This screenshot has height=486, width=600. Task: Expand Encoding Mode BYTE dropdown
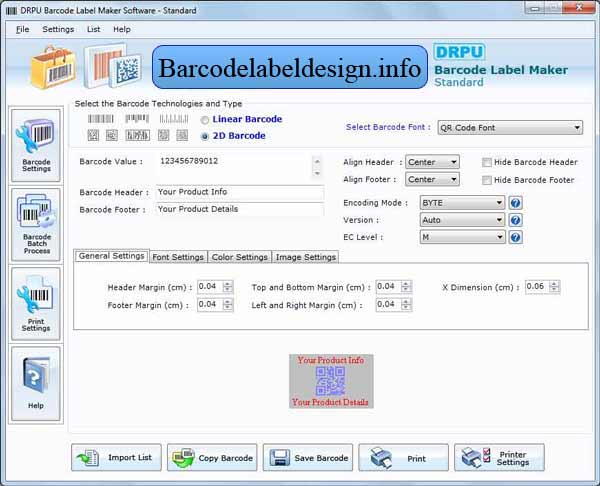coord(462,203)
